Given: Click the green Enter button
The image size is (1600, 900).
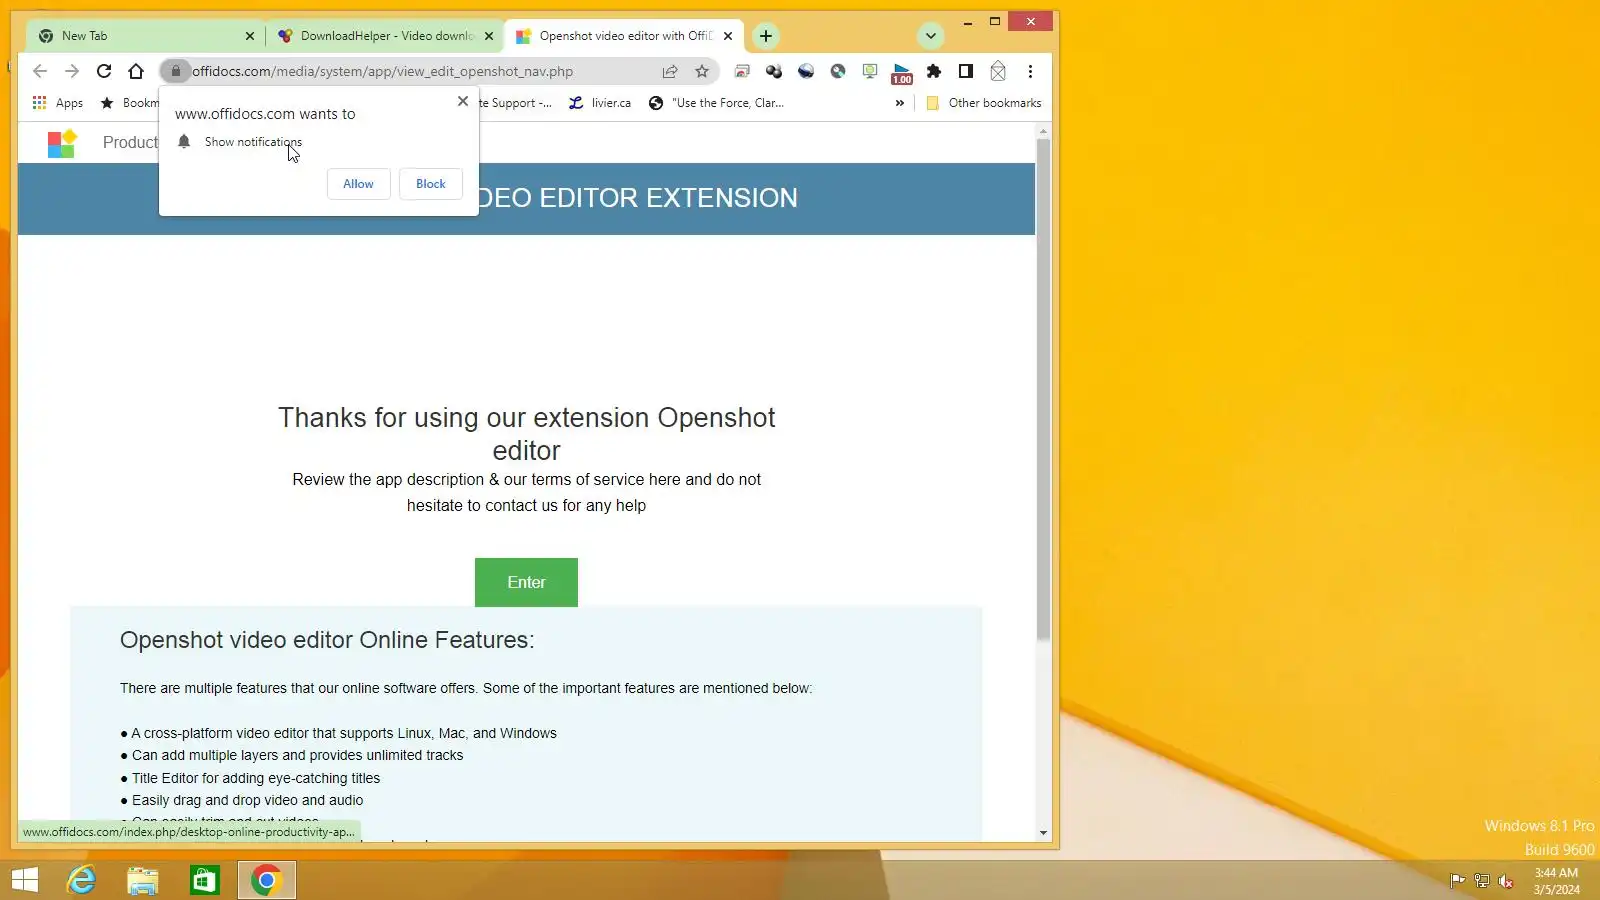Looking at the screenshot, I should pyautogui.click(x=526, y=582).
